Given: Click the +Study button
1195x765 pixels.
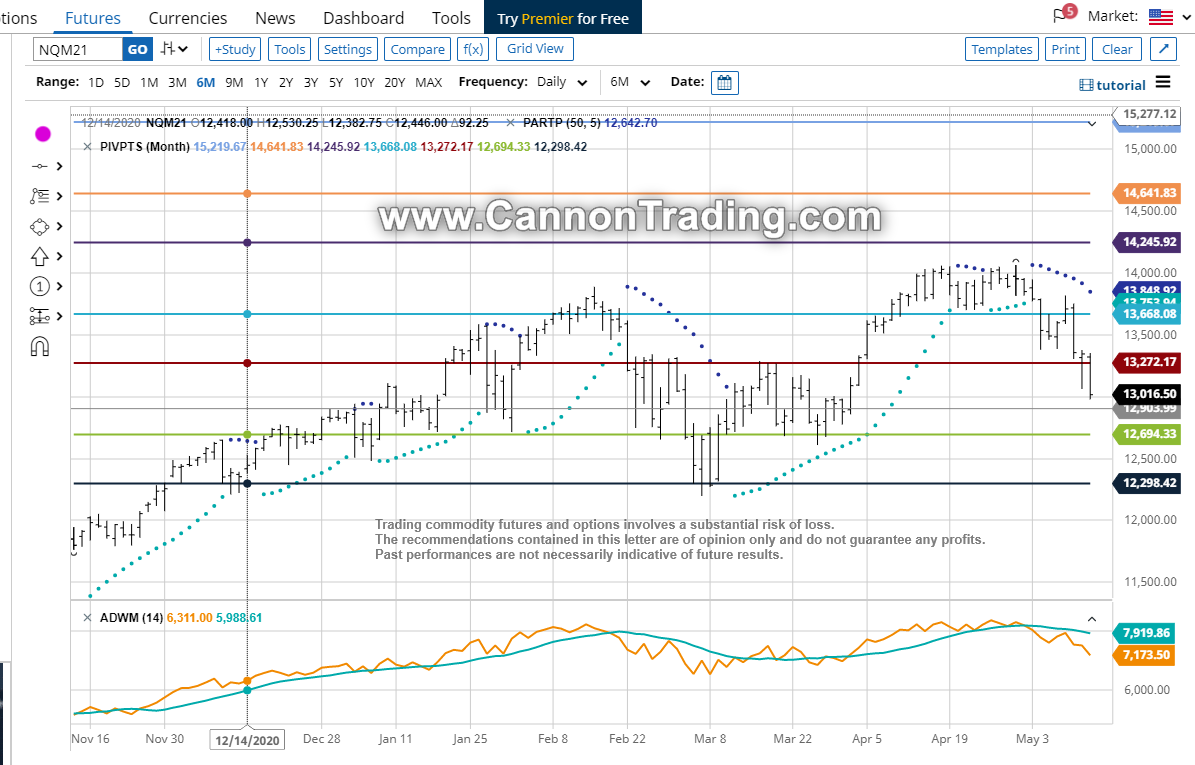Looking at the screenshot, I should point(235,49).
